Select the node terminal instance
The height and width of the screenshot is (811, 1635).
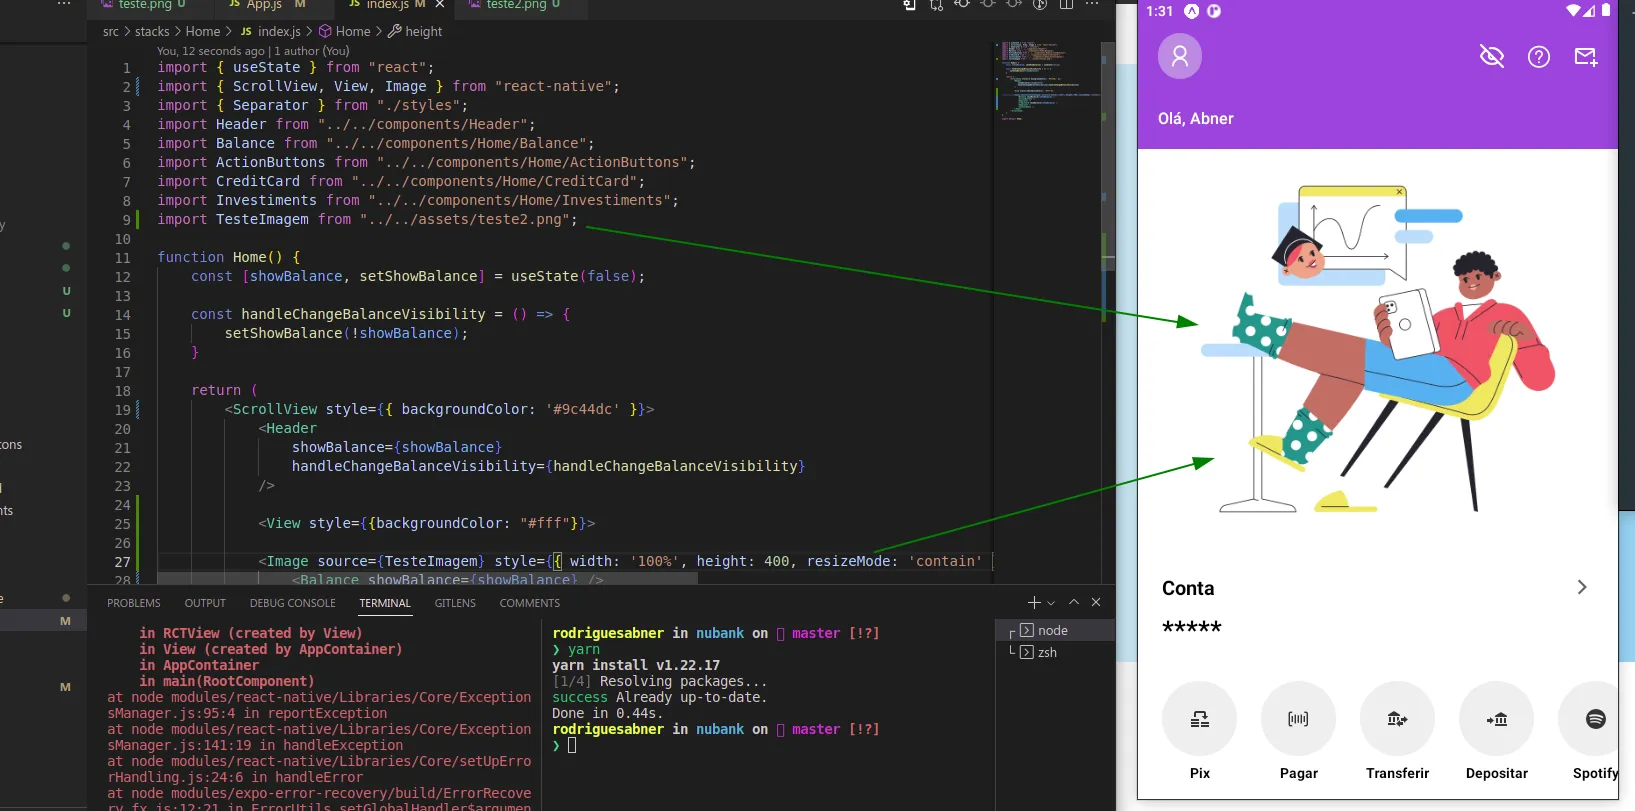(x=1055, y=631)
